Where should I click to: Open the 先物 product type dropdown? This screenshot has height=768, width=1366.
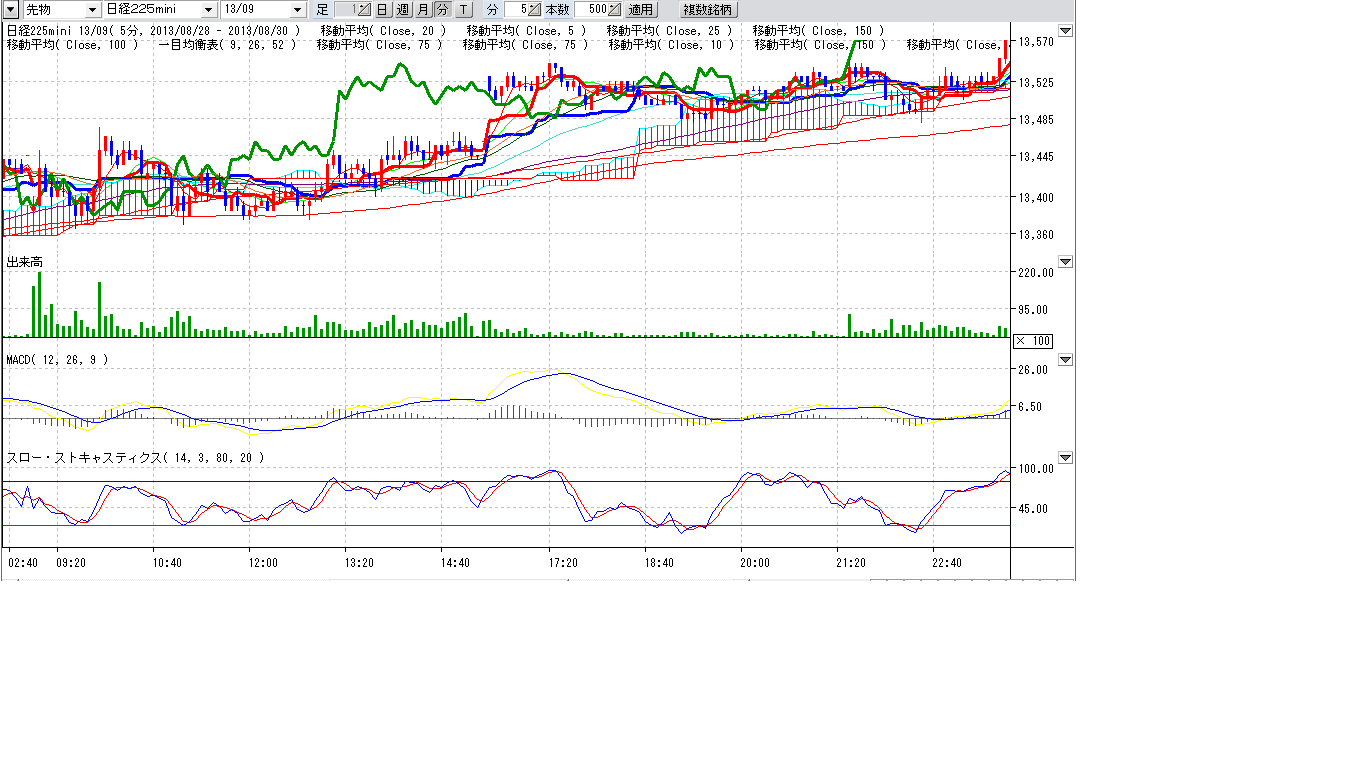coord(93,9)
